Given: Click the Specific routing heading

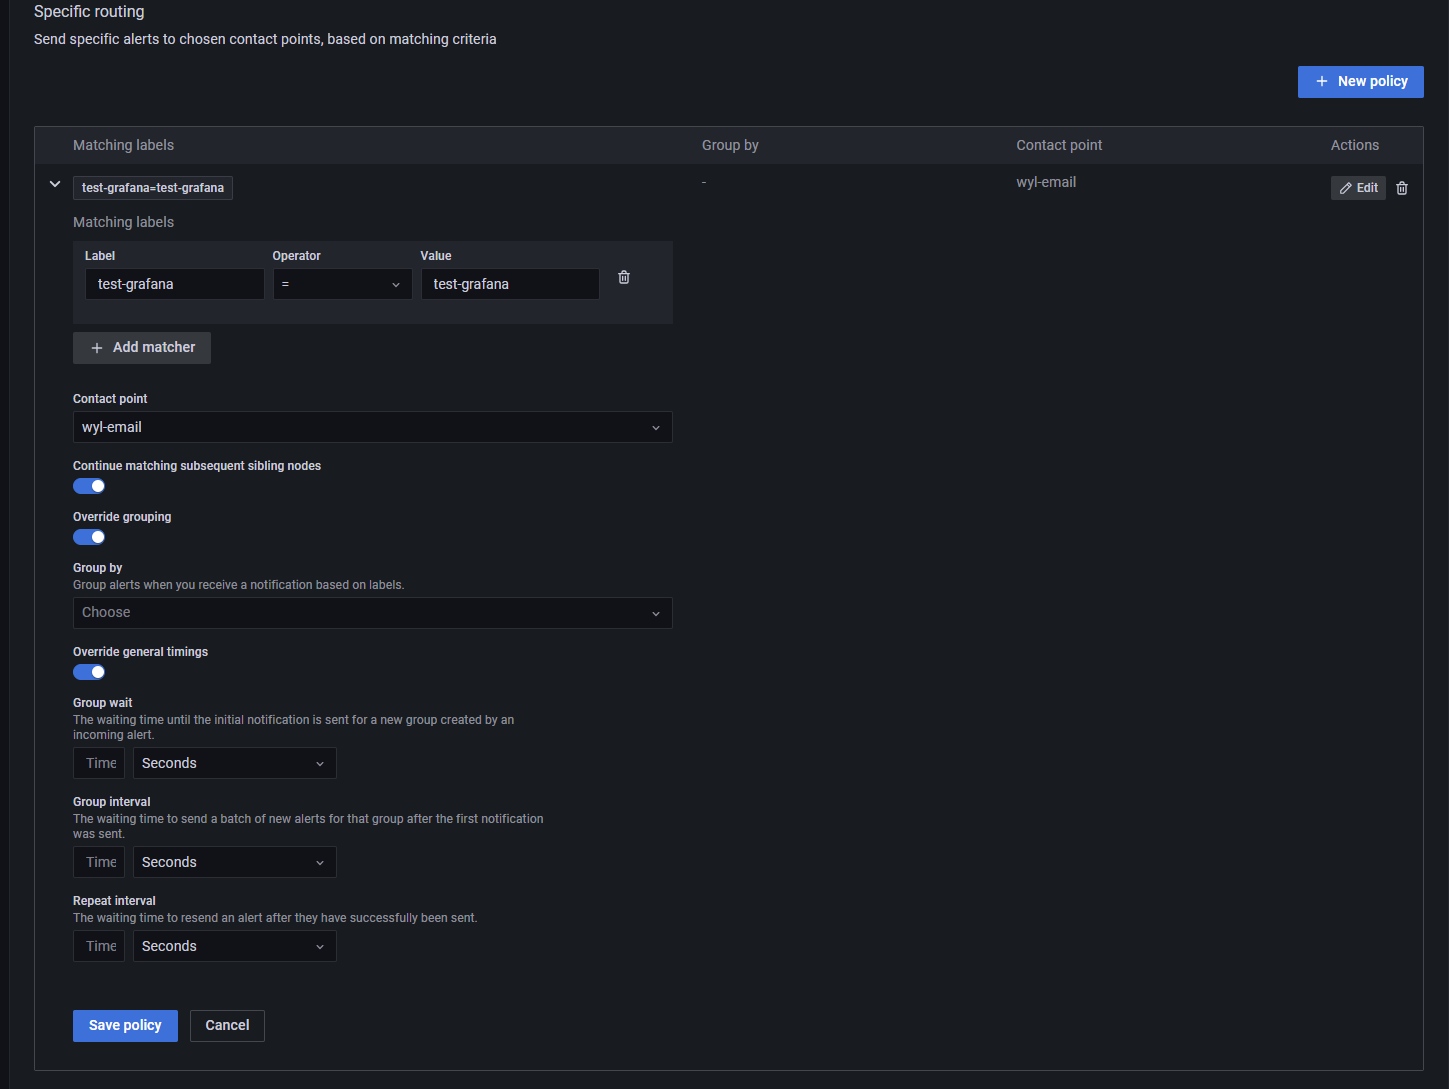Looking at the screenshot, I should click(x=89, y=12).
